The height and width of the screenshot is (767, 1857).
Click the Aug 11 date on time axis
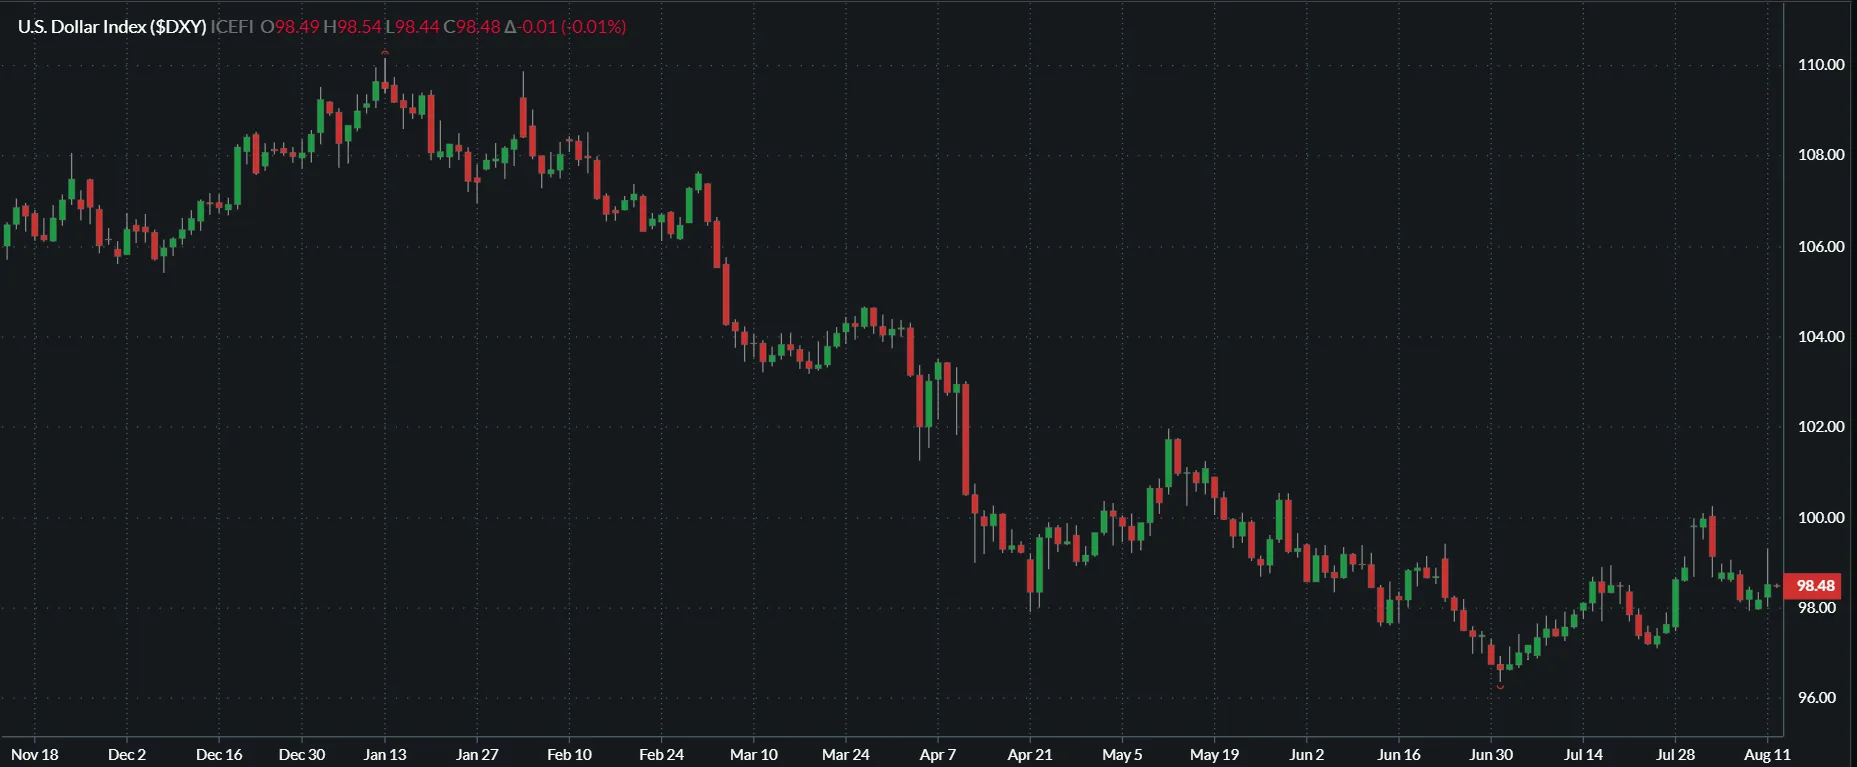pyautogui.click(x=1767, y=755)
